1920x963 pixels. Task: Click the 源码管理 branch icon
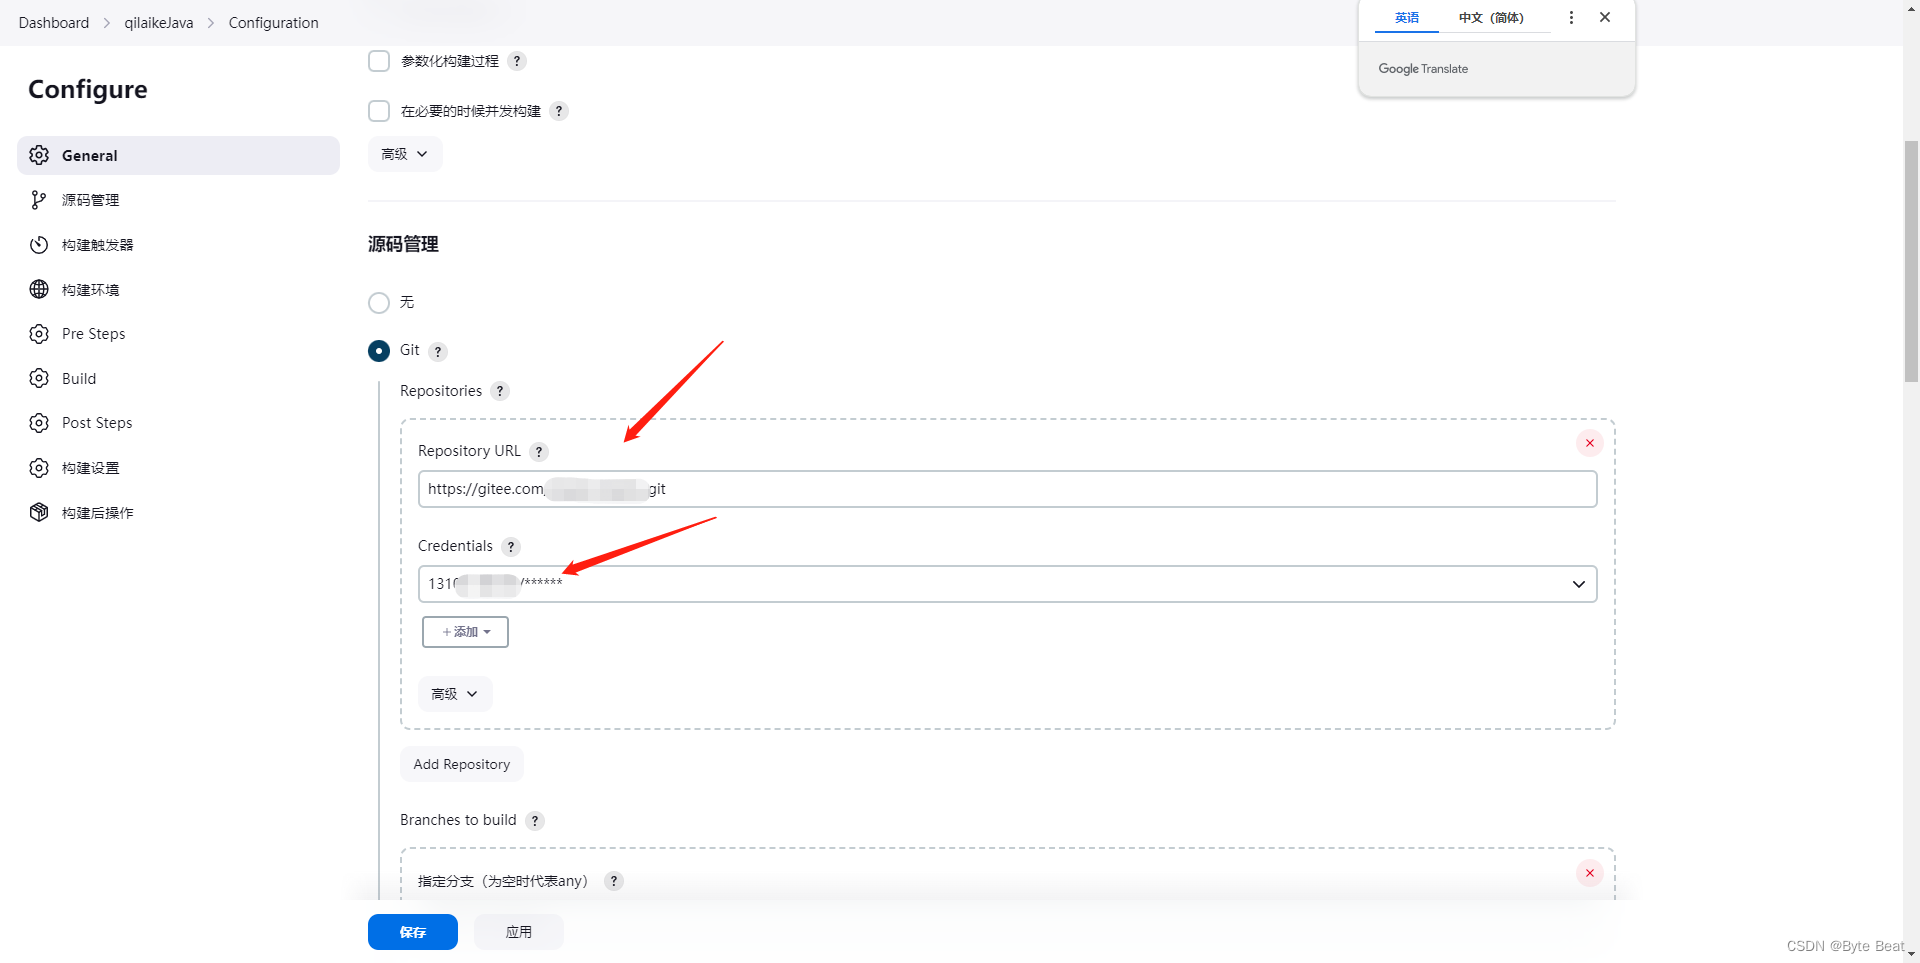tap(39, 200)
